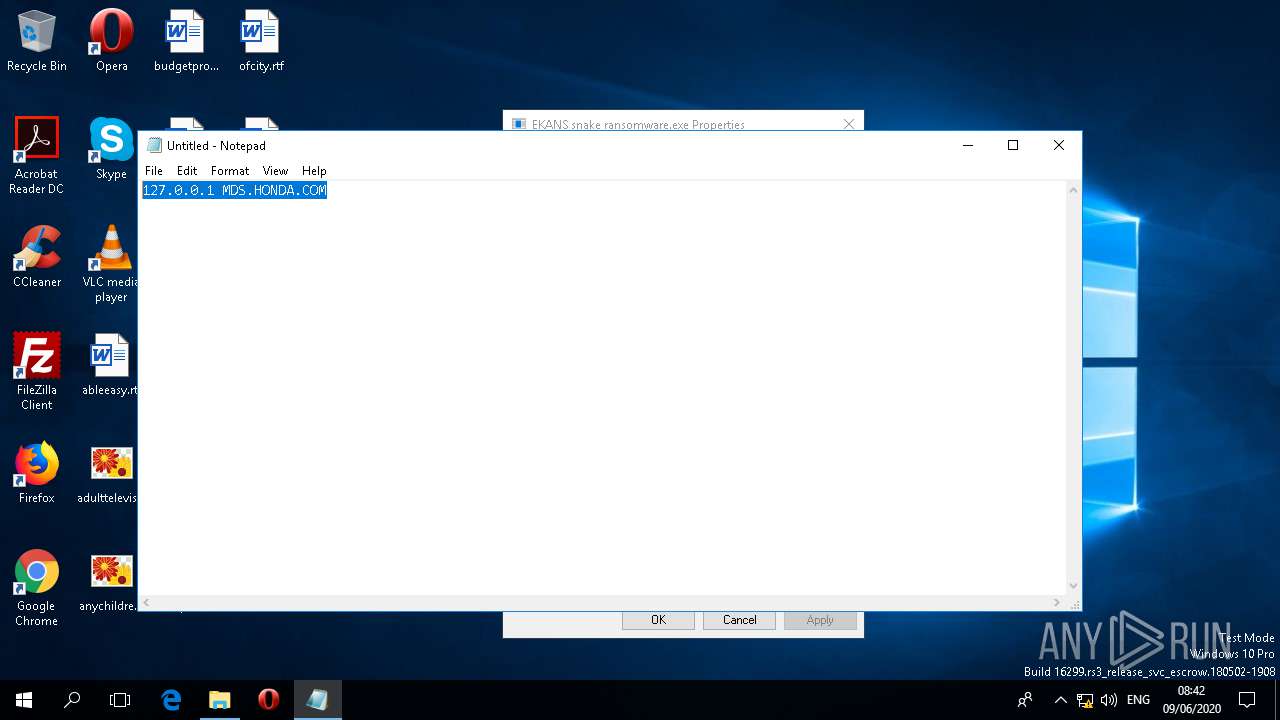The width and height of the screenshot is (1280, 720).
Task: Select the adulttelevis image file icon
Action: [x=110, y=472]
